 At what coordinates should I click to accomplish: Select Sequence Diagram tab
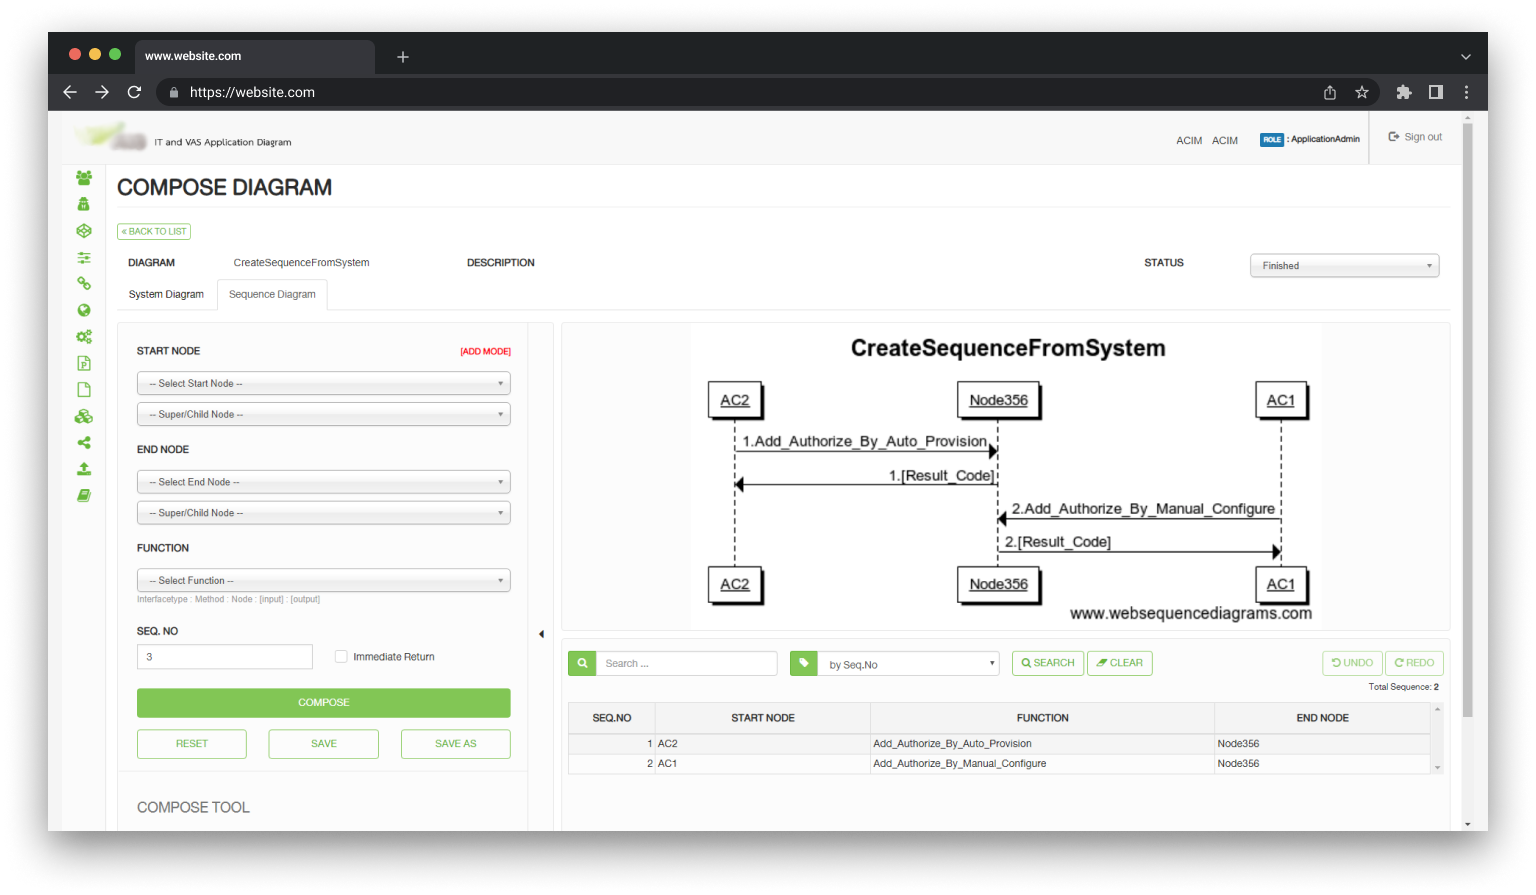[x=272, y=294]
